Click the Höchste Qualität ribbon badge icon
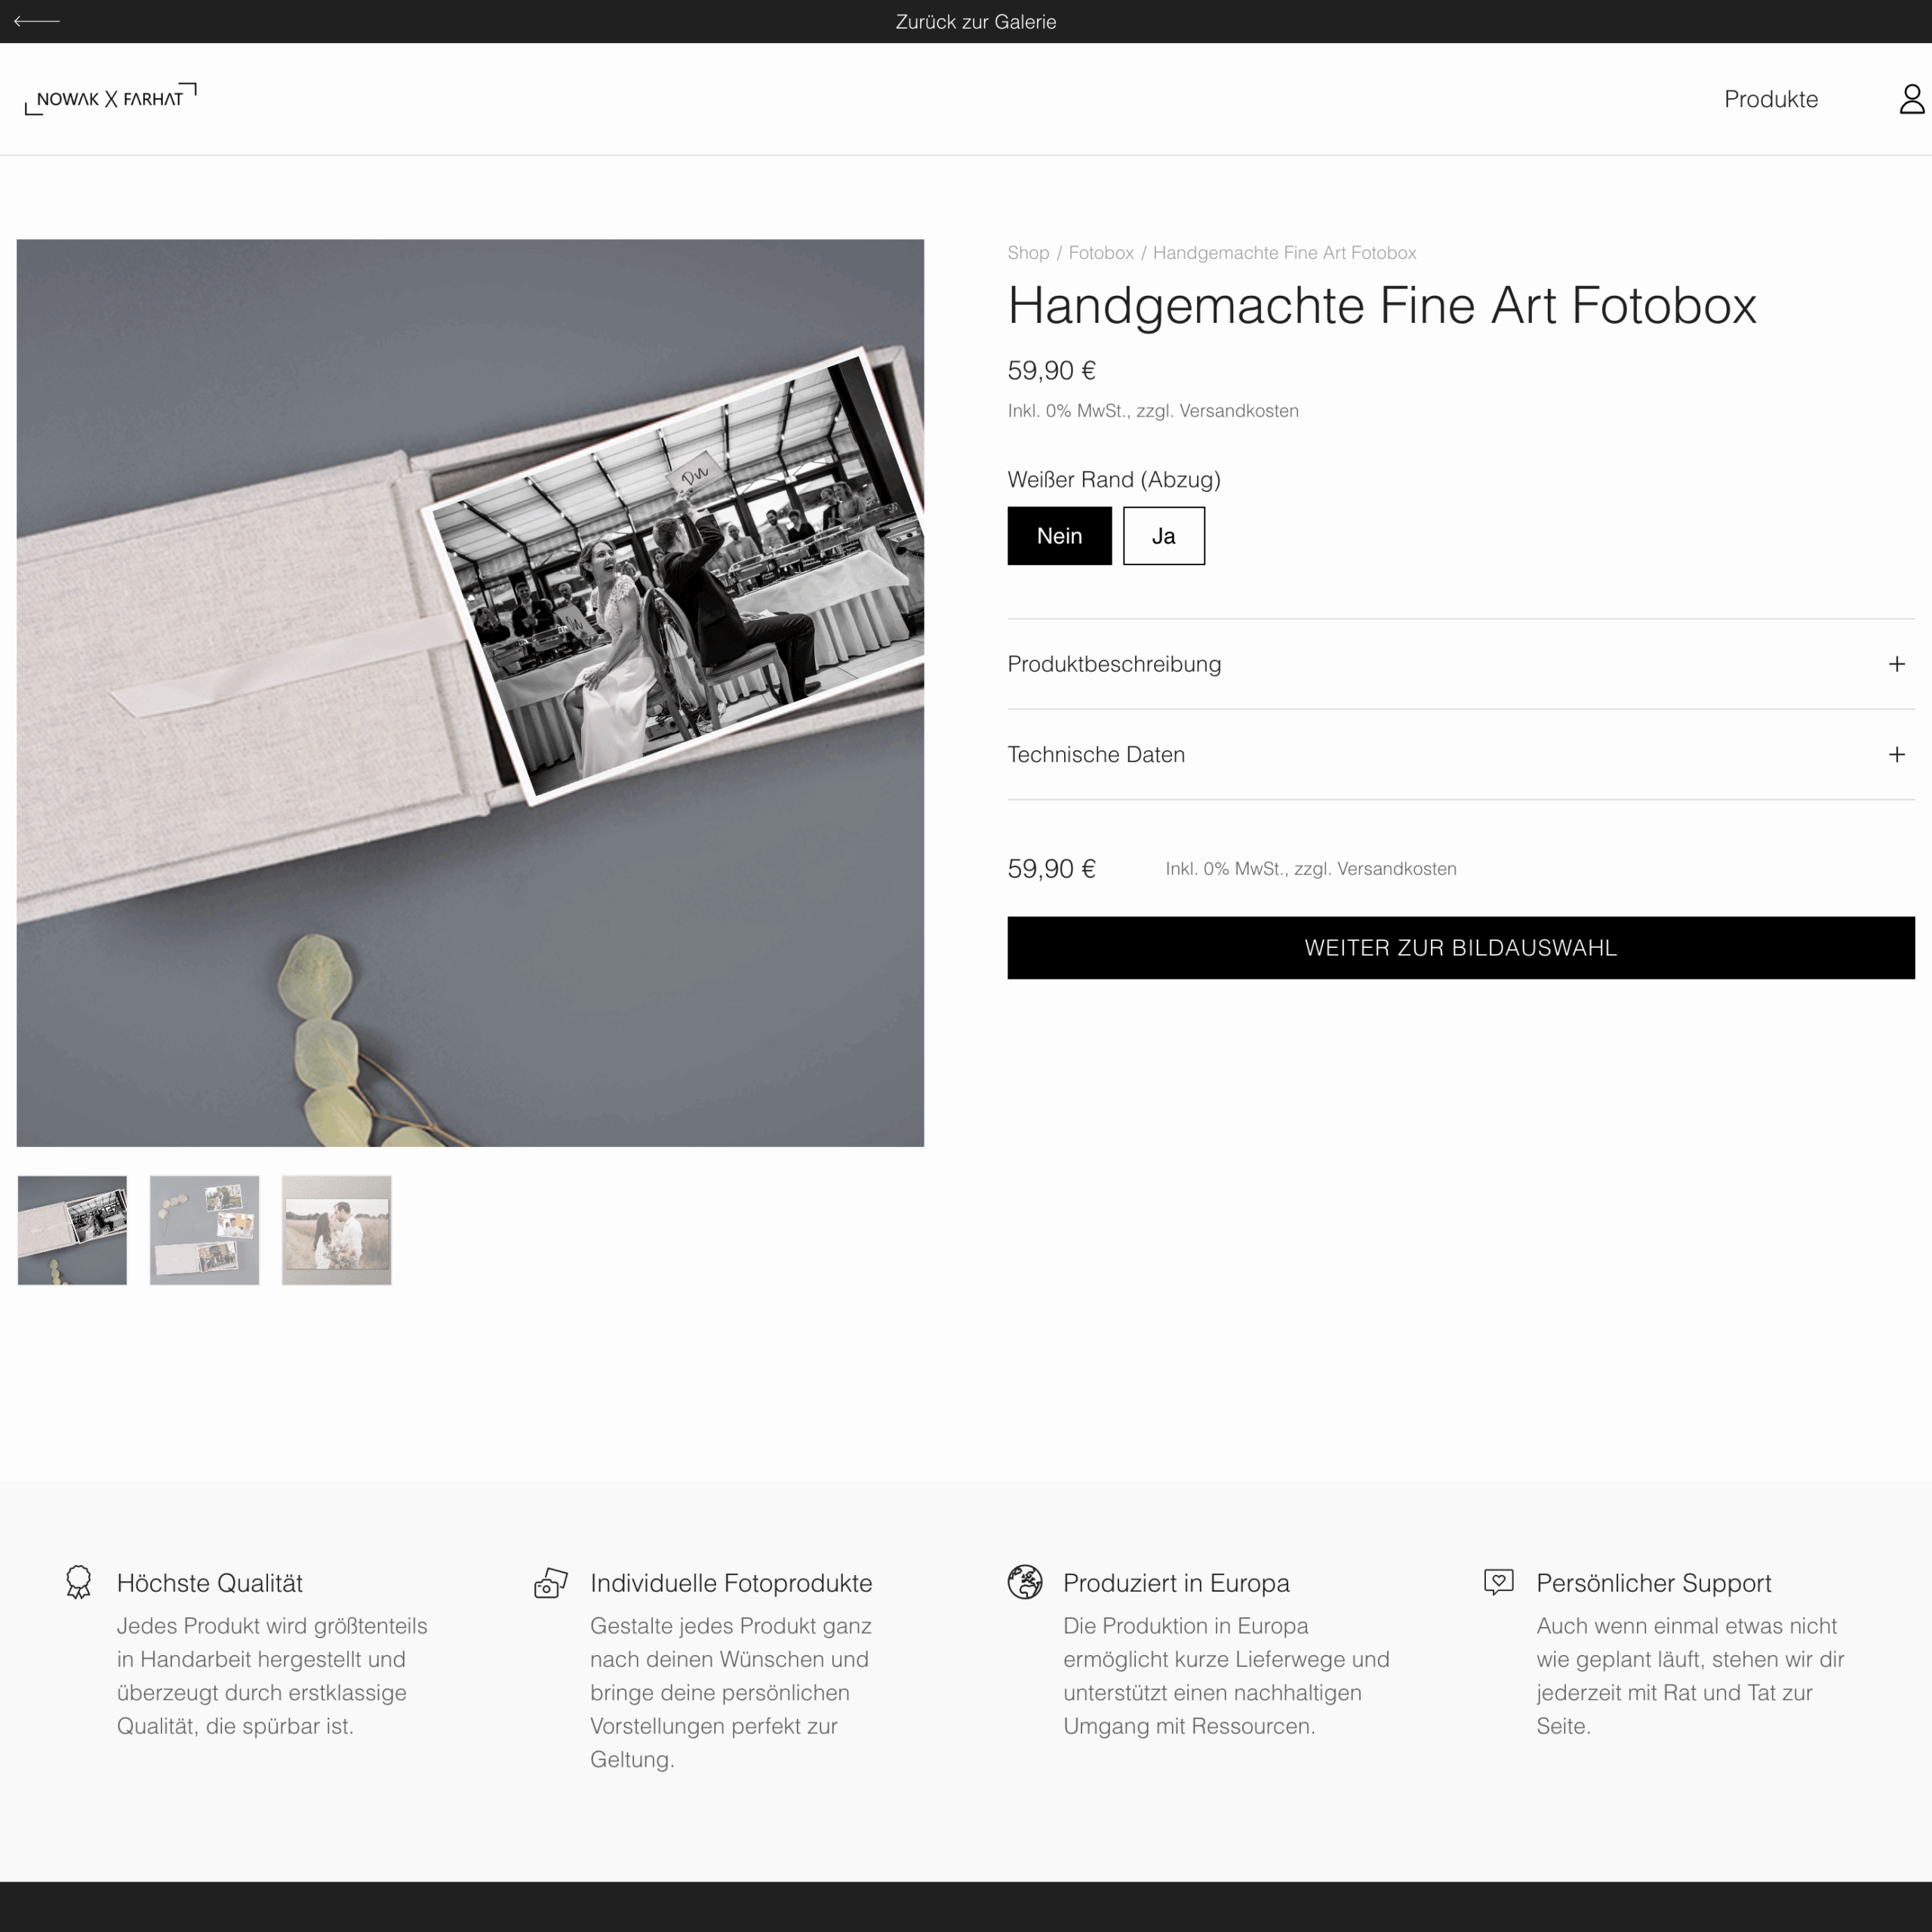1932x1932 pixels. tap(78, 1582)
